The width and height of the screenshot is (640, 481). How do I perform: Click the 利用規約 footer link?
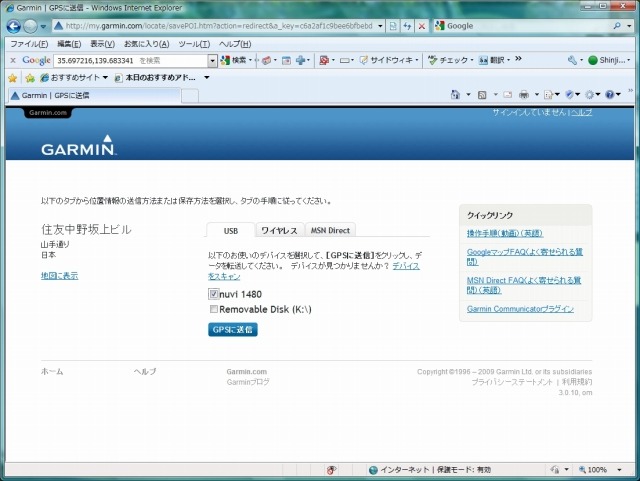pyautogui.click(x=577, y=382)
